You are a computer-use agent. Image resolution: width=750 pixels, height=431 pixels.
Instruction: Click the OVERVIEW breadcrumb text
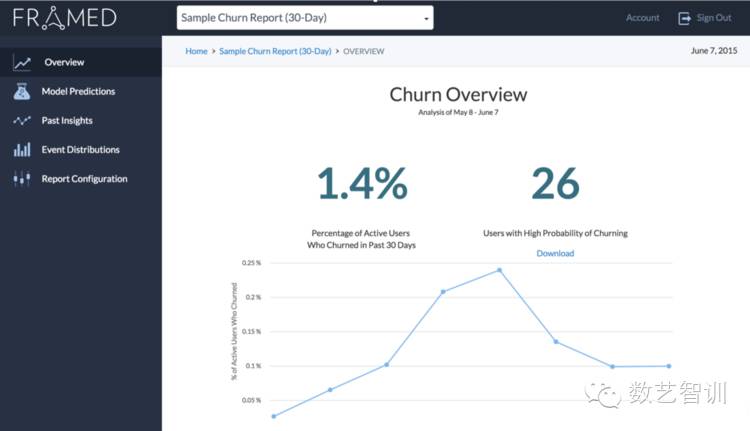click(364, 51)
